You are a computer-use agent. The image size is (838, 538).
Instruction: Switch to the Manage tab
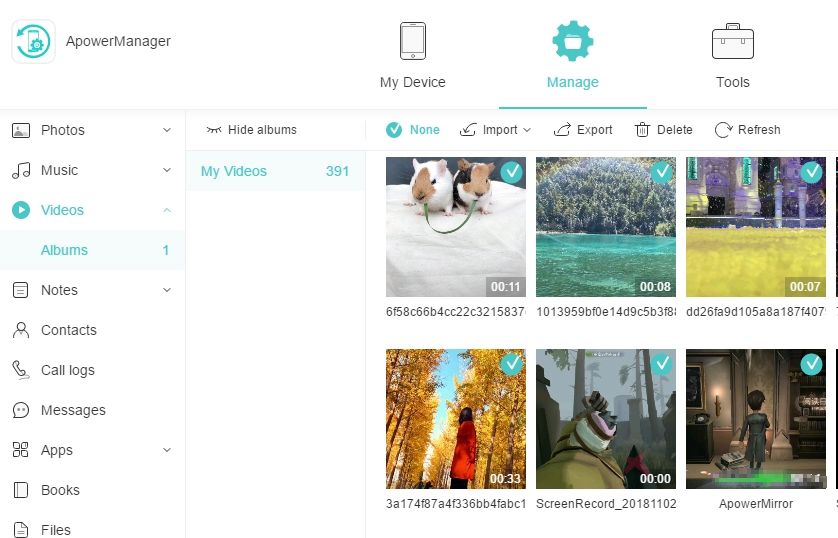coord(572,55)
